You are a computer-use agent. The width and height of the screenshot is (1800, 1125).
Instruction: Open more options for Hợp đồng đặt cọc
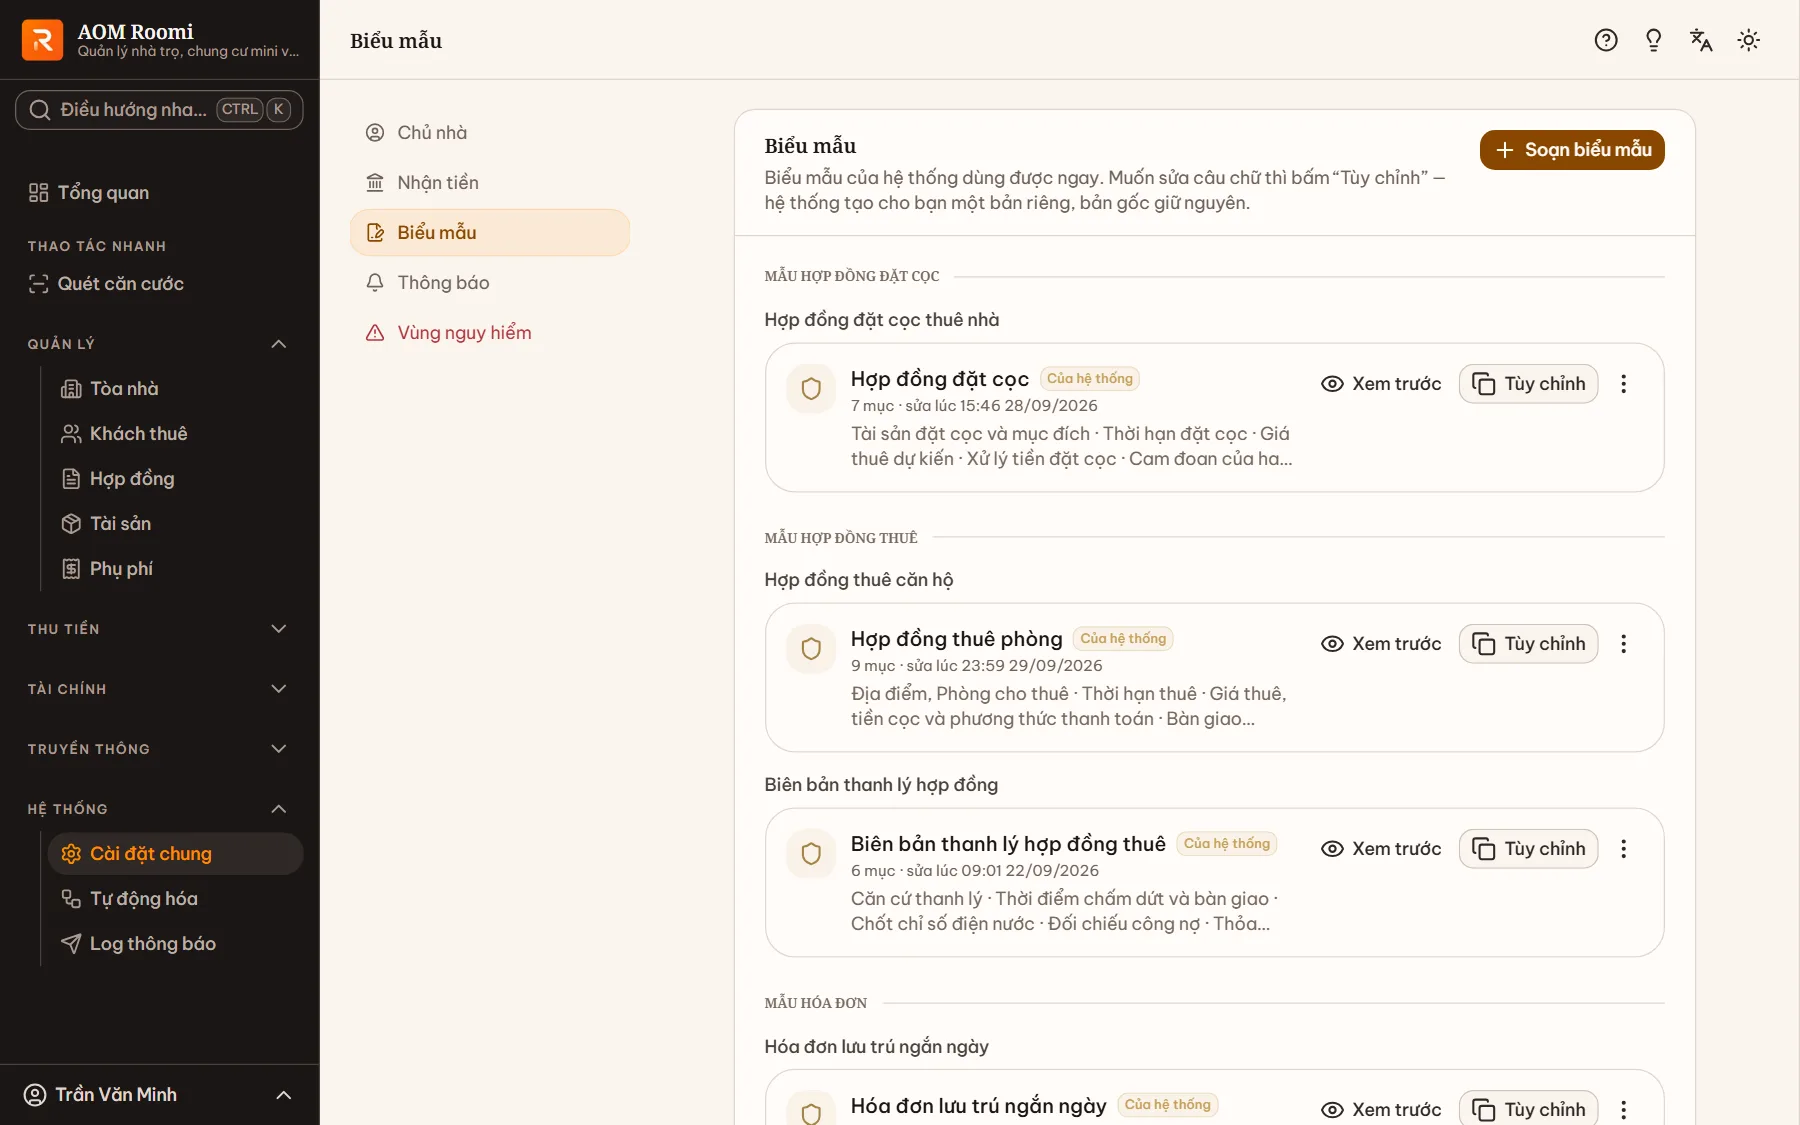pos(1624,384)
